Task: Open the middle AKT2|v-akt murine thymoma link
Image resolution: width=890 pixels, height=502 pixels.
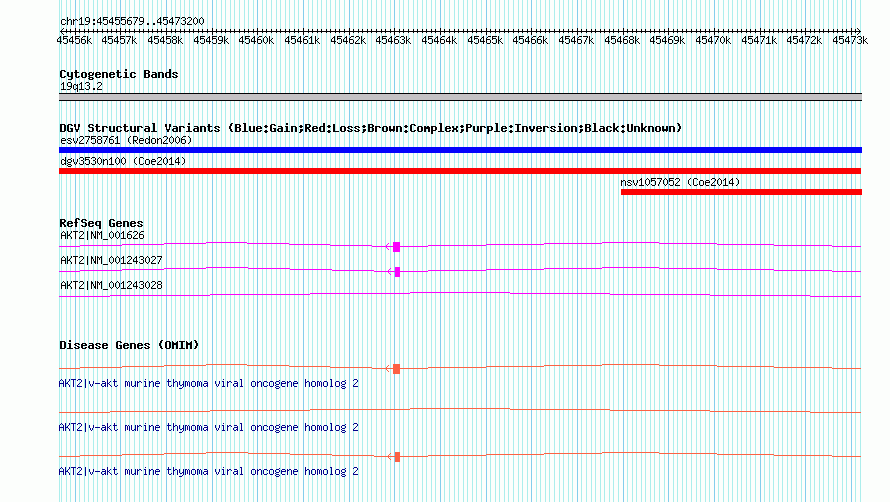Action: point(208,428)
